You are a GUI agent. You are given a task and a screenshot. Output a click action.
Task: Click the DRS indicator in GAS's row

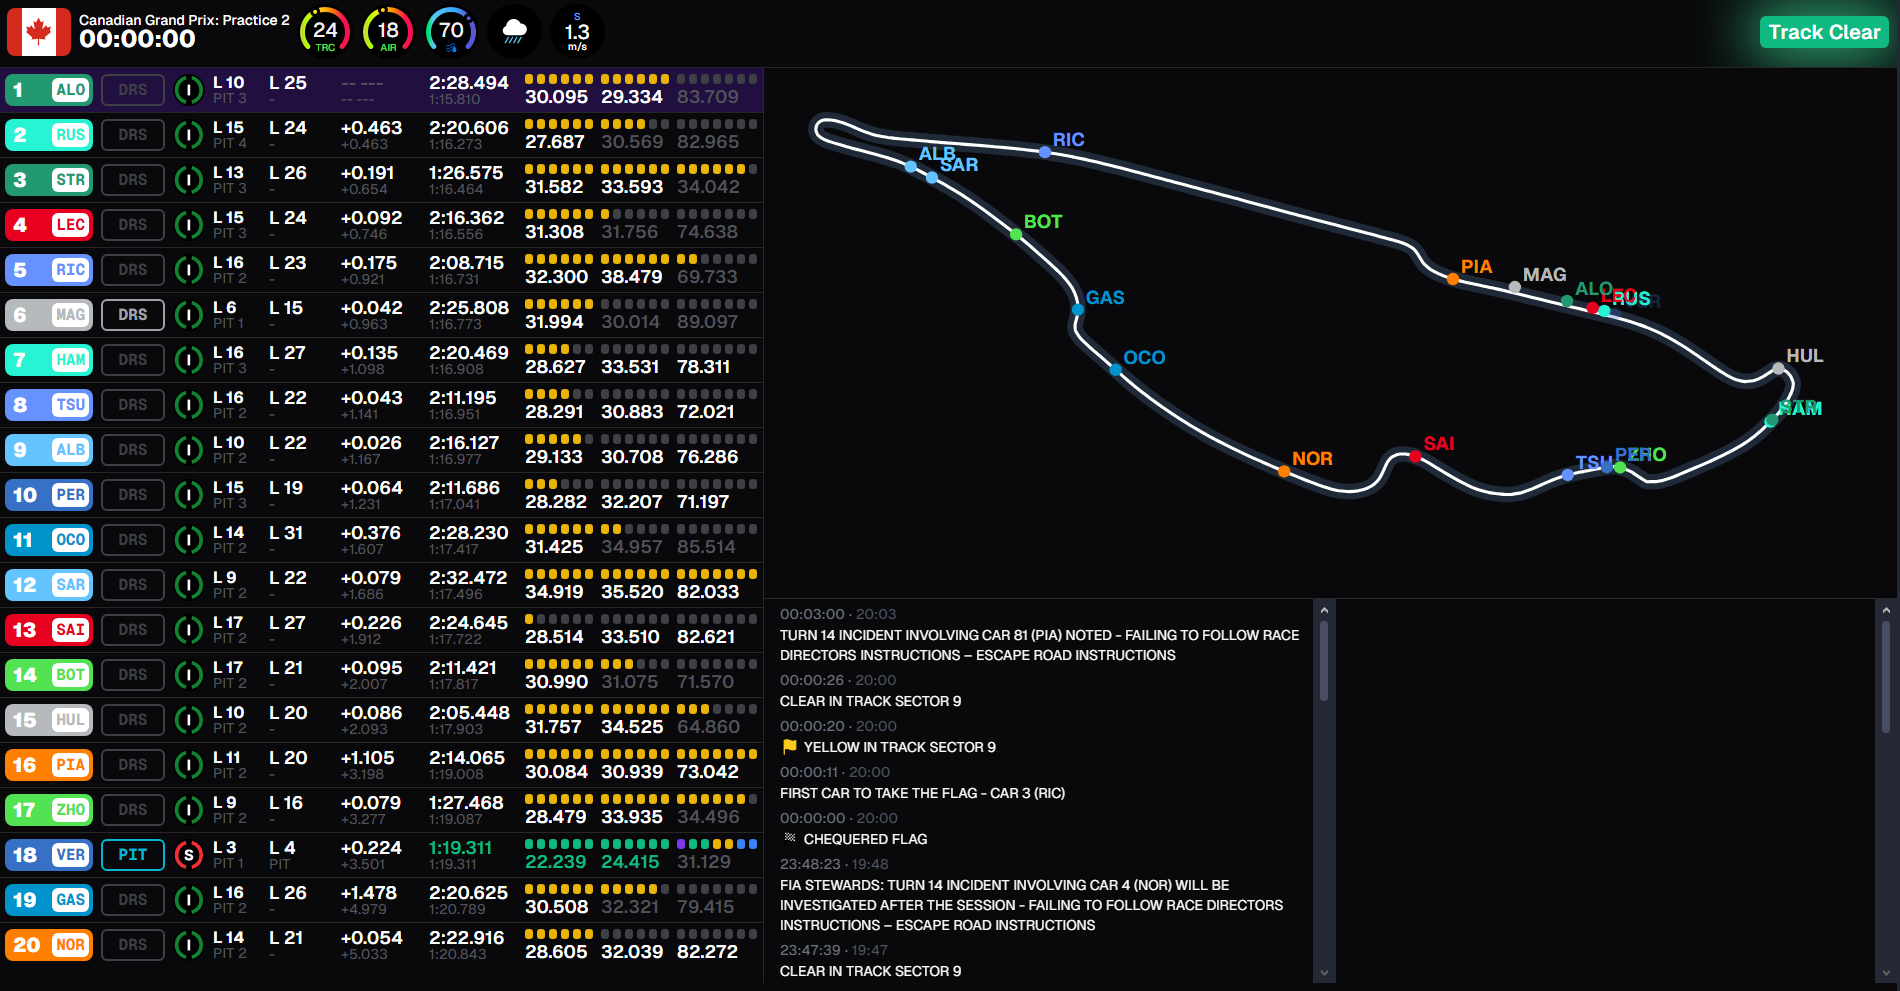[133, 900]
